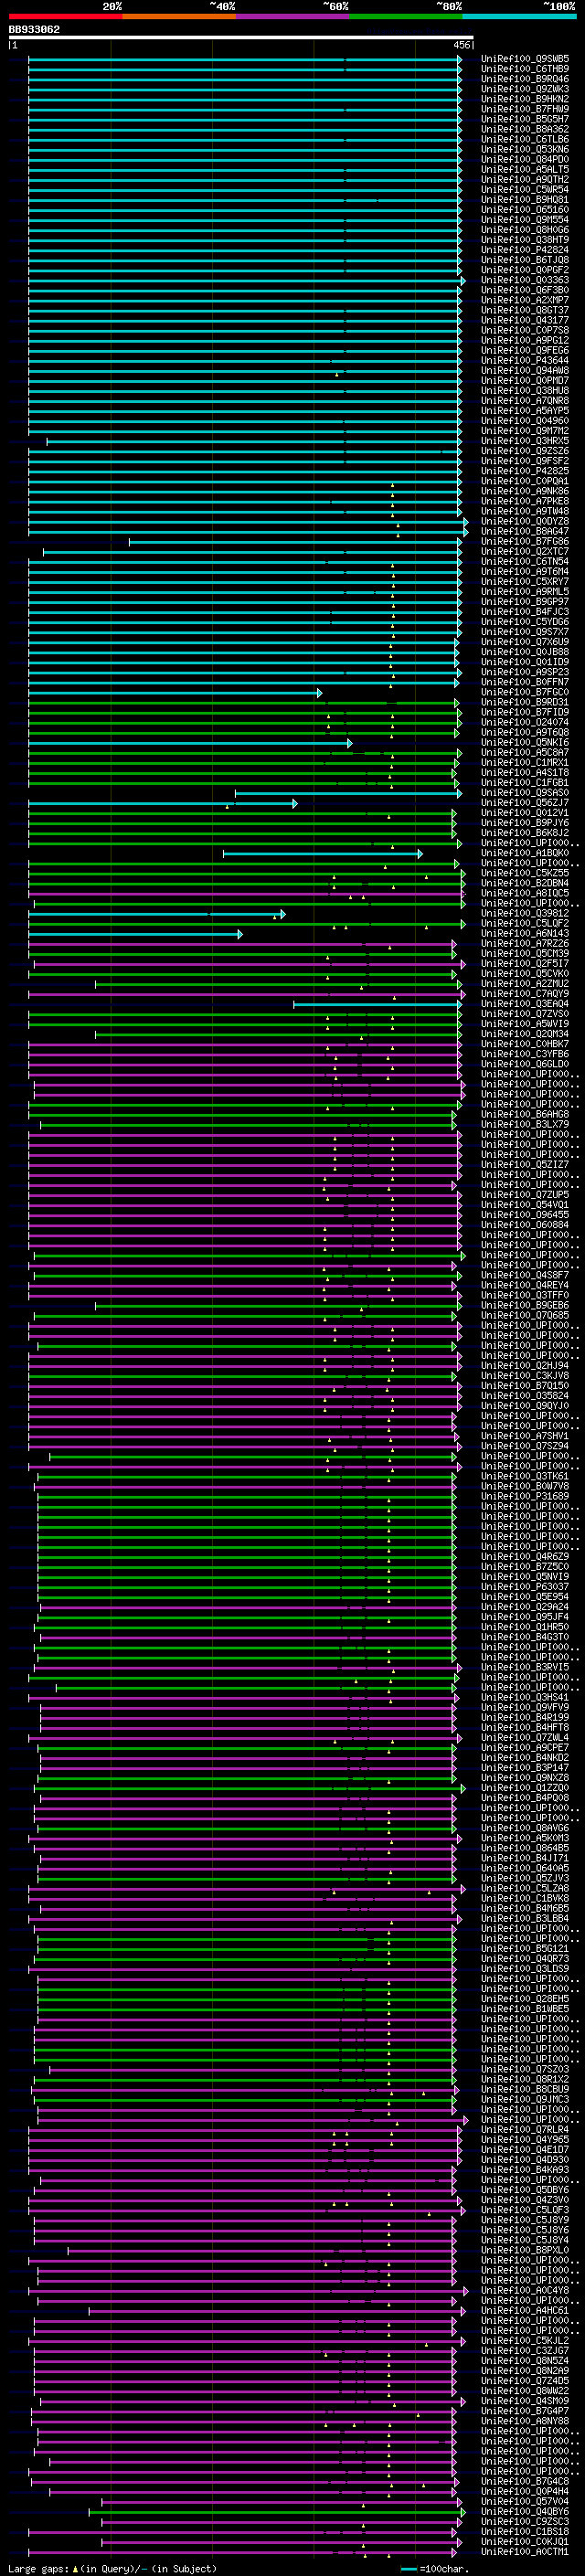The width and height of the screenshot is (585, 2576).
Task: Click the arrowhead of the UniRef100_A1BQK0 fragment
Action: pos(420,853)
